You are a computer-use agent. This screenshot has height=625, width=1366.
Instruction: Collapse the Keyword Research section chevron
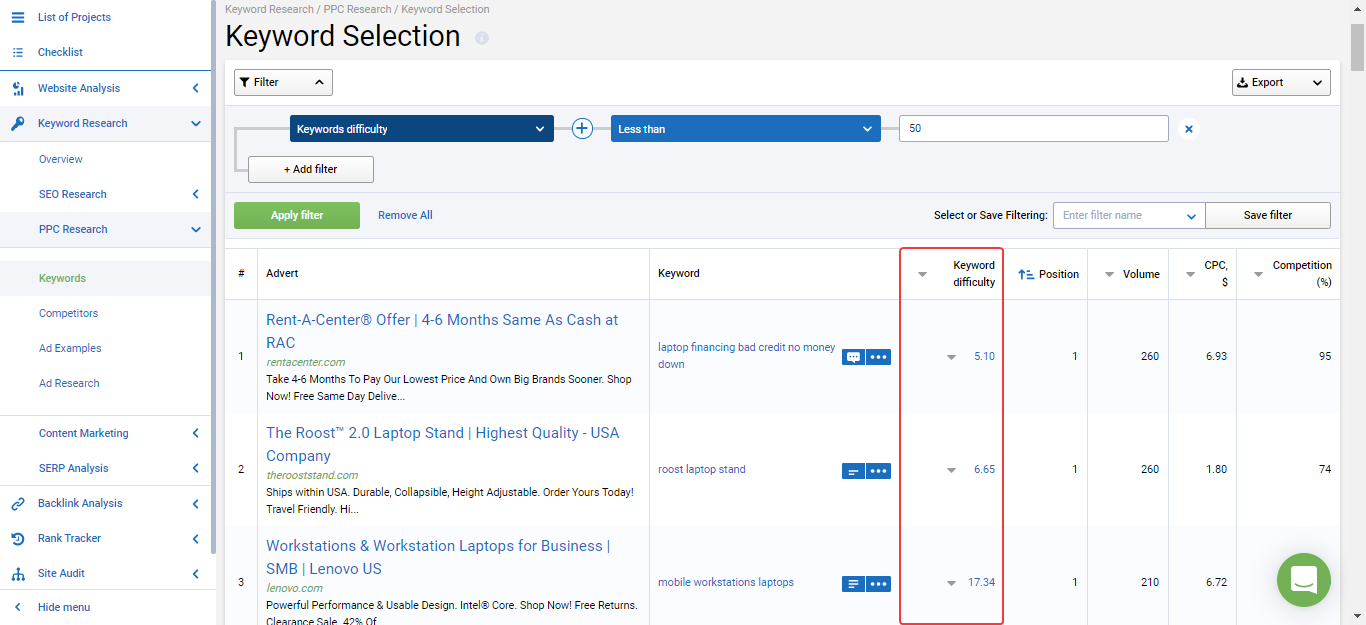click(x=195, y=123)
